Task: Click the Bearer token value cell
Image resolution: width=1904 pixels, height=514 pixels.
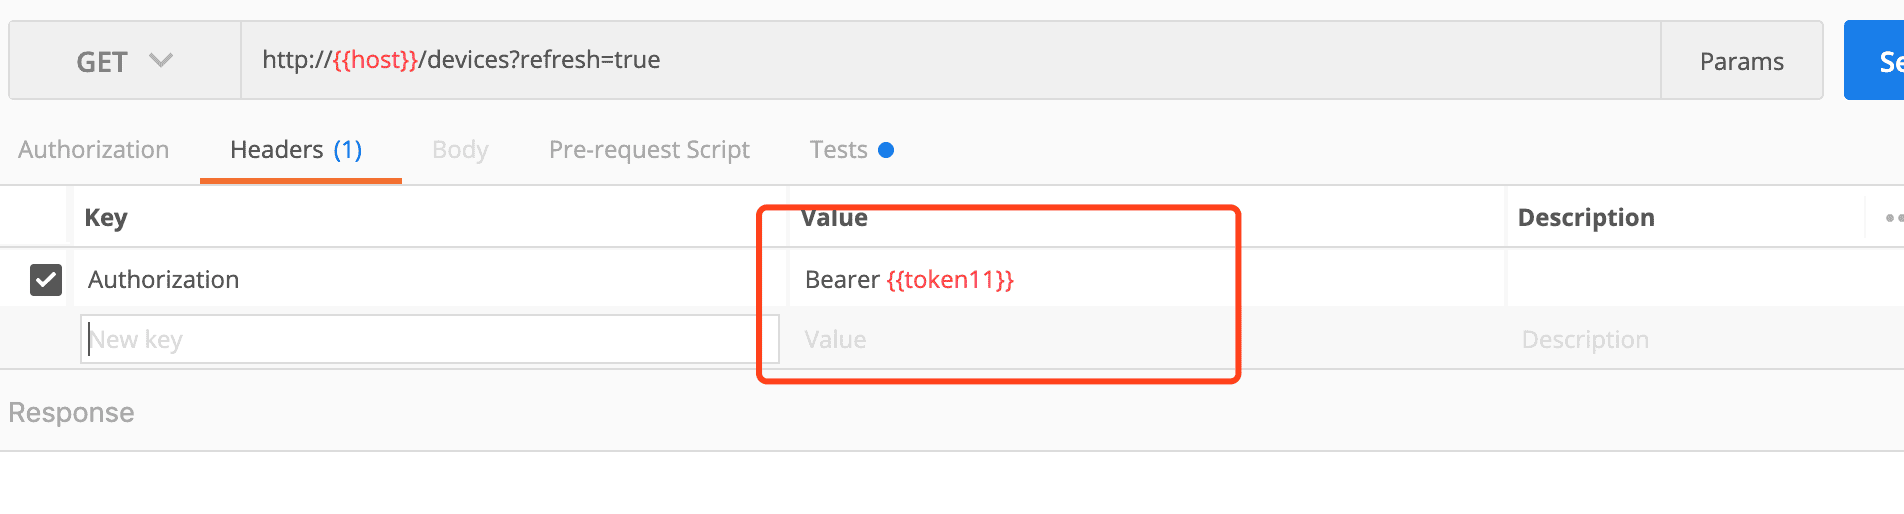Action: (1146, 279)
